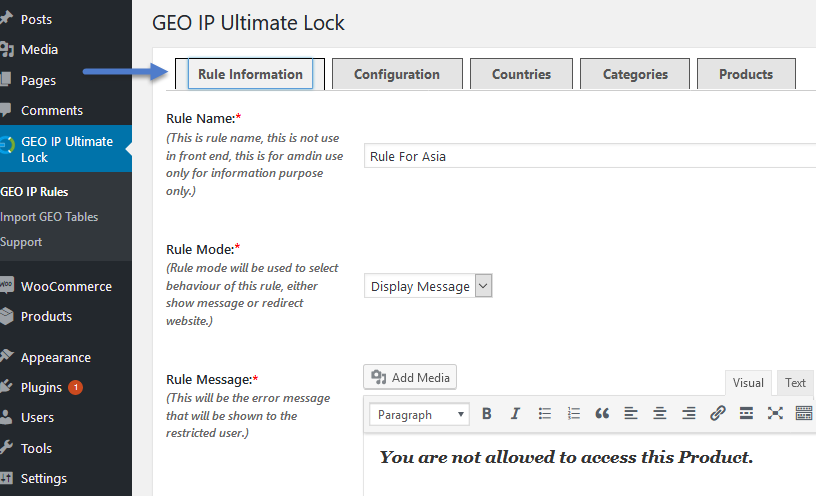This screenshot has height=496, width=816.
Task: Open the Pages menu label
Action: tap(38, 80)
